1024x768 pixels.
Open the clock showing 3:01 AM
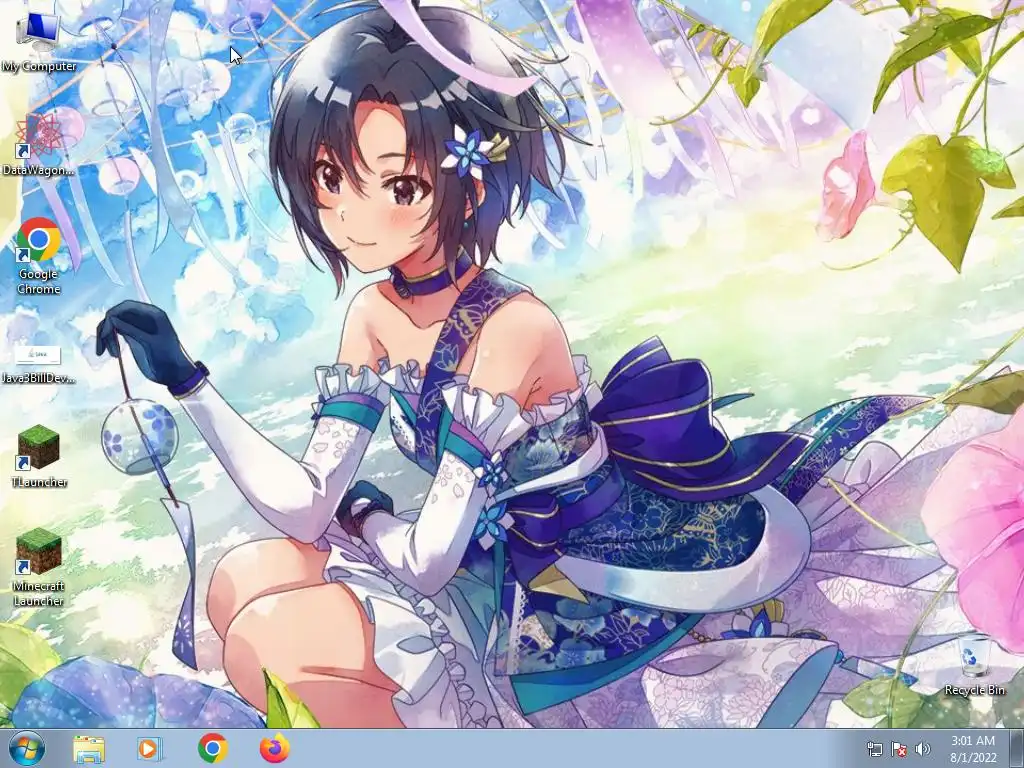[x=973, y=749]
